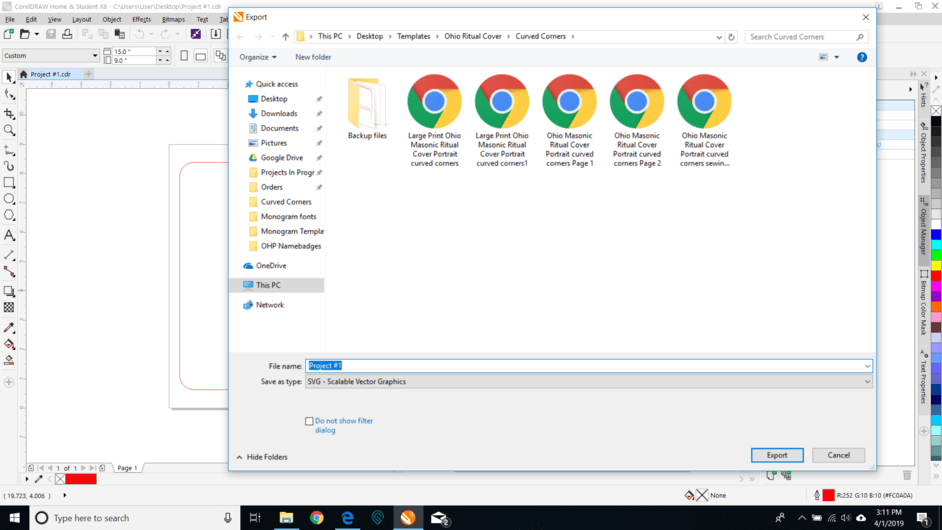Select the Transparency tool checker icon

click(x=9, y=308)
